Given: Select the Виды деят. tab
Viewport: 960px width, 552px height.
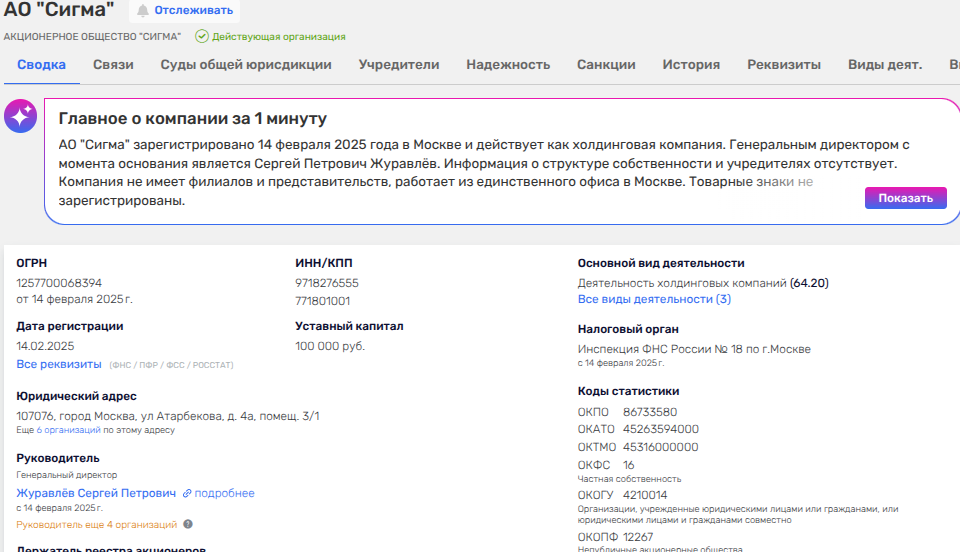Looking at the screenshot, I should click(x=884, y=65).
